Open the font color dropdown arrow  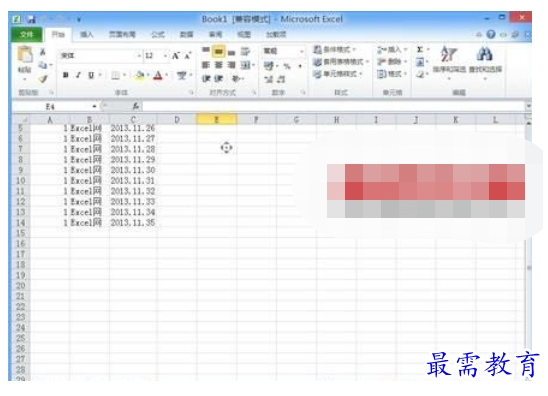[x=167, y=75]
